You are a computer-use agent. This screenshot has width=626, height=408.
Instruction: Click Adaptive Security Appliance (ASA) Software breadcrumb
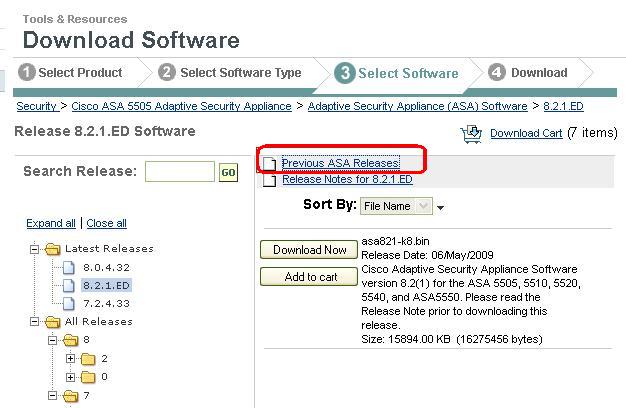pos(418,106)
